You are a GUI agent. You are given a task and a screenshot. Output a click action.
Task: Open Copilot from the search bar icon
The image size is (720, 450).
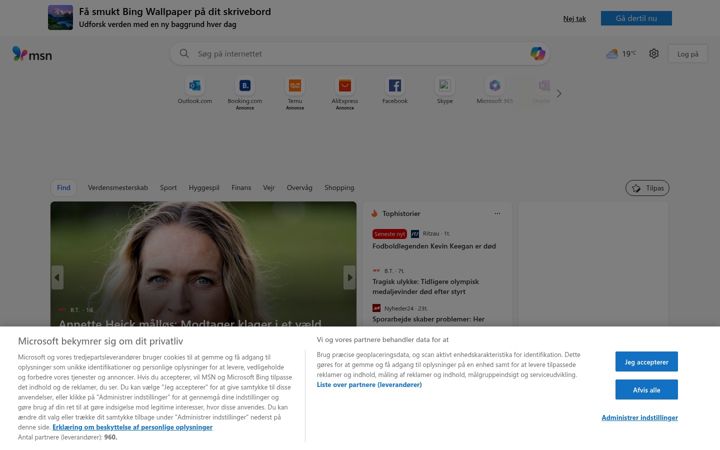tap(538, 54)
